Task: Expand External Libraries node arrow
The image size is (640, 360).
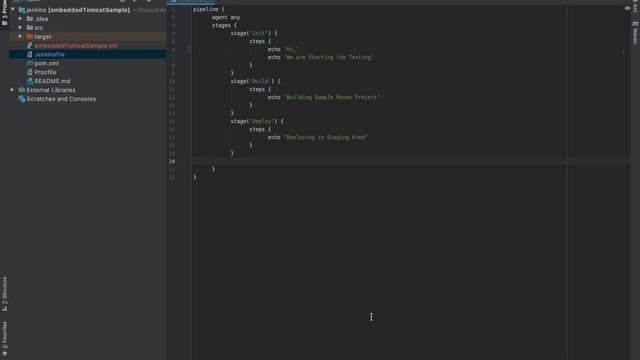Action: pos(13,90)
